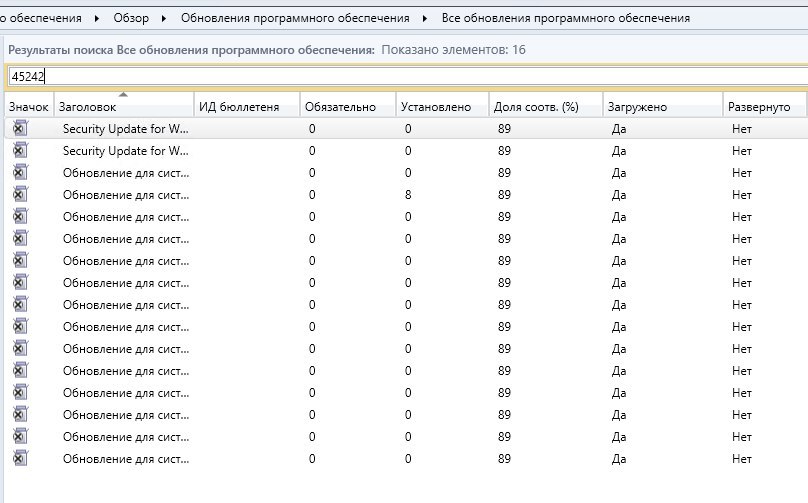Image resolution: width=808 pixels, height=503 pixels.
Task: Open the Обзор breadcrumb segment
Action: (x=131, y=18)
